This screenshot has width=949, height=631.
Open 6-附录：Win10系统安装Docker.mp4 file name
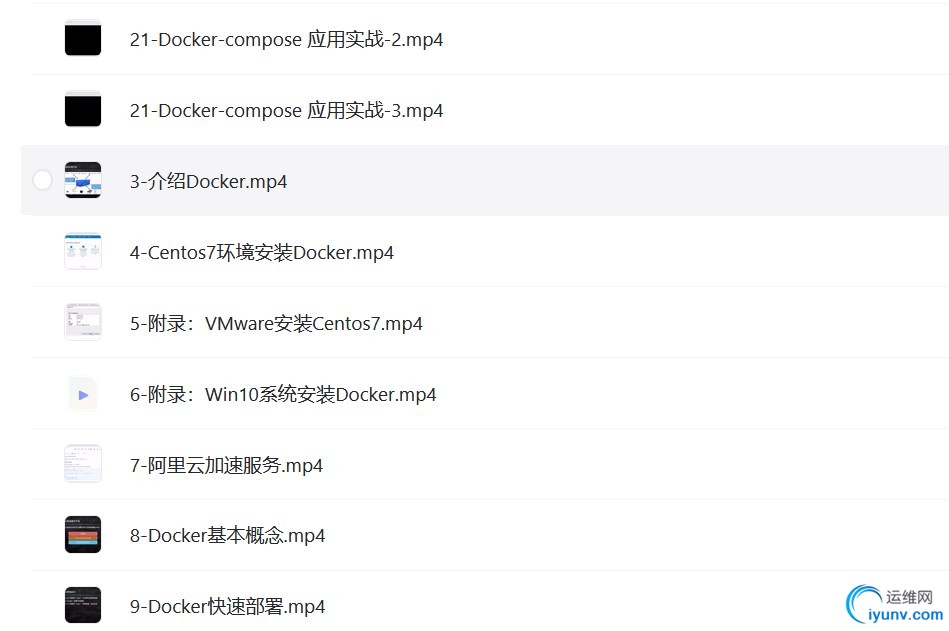283,394
